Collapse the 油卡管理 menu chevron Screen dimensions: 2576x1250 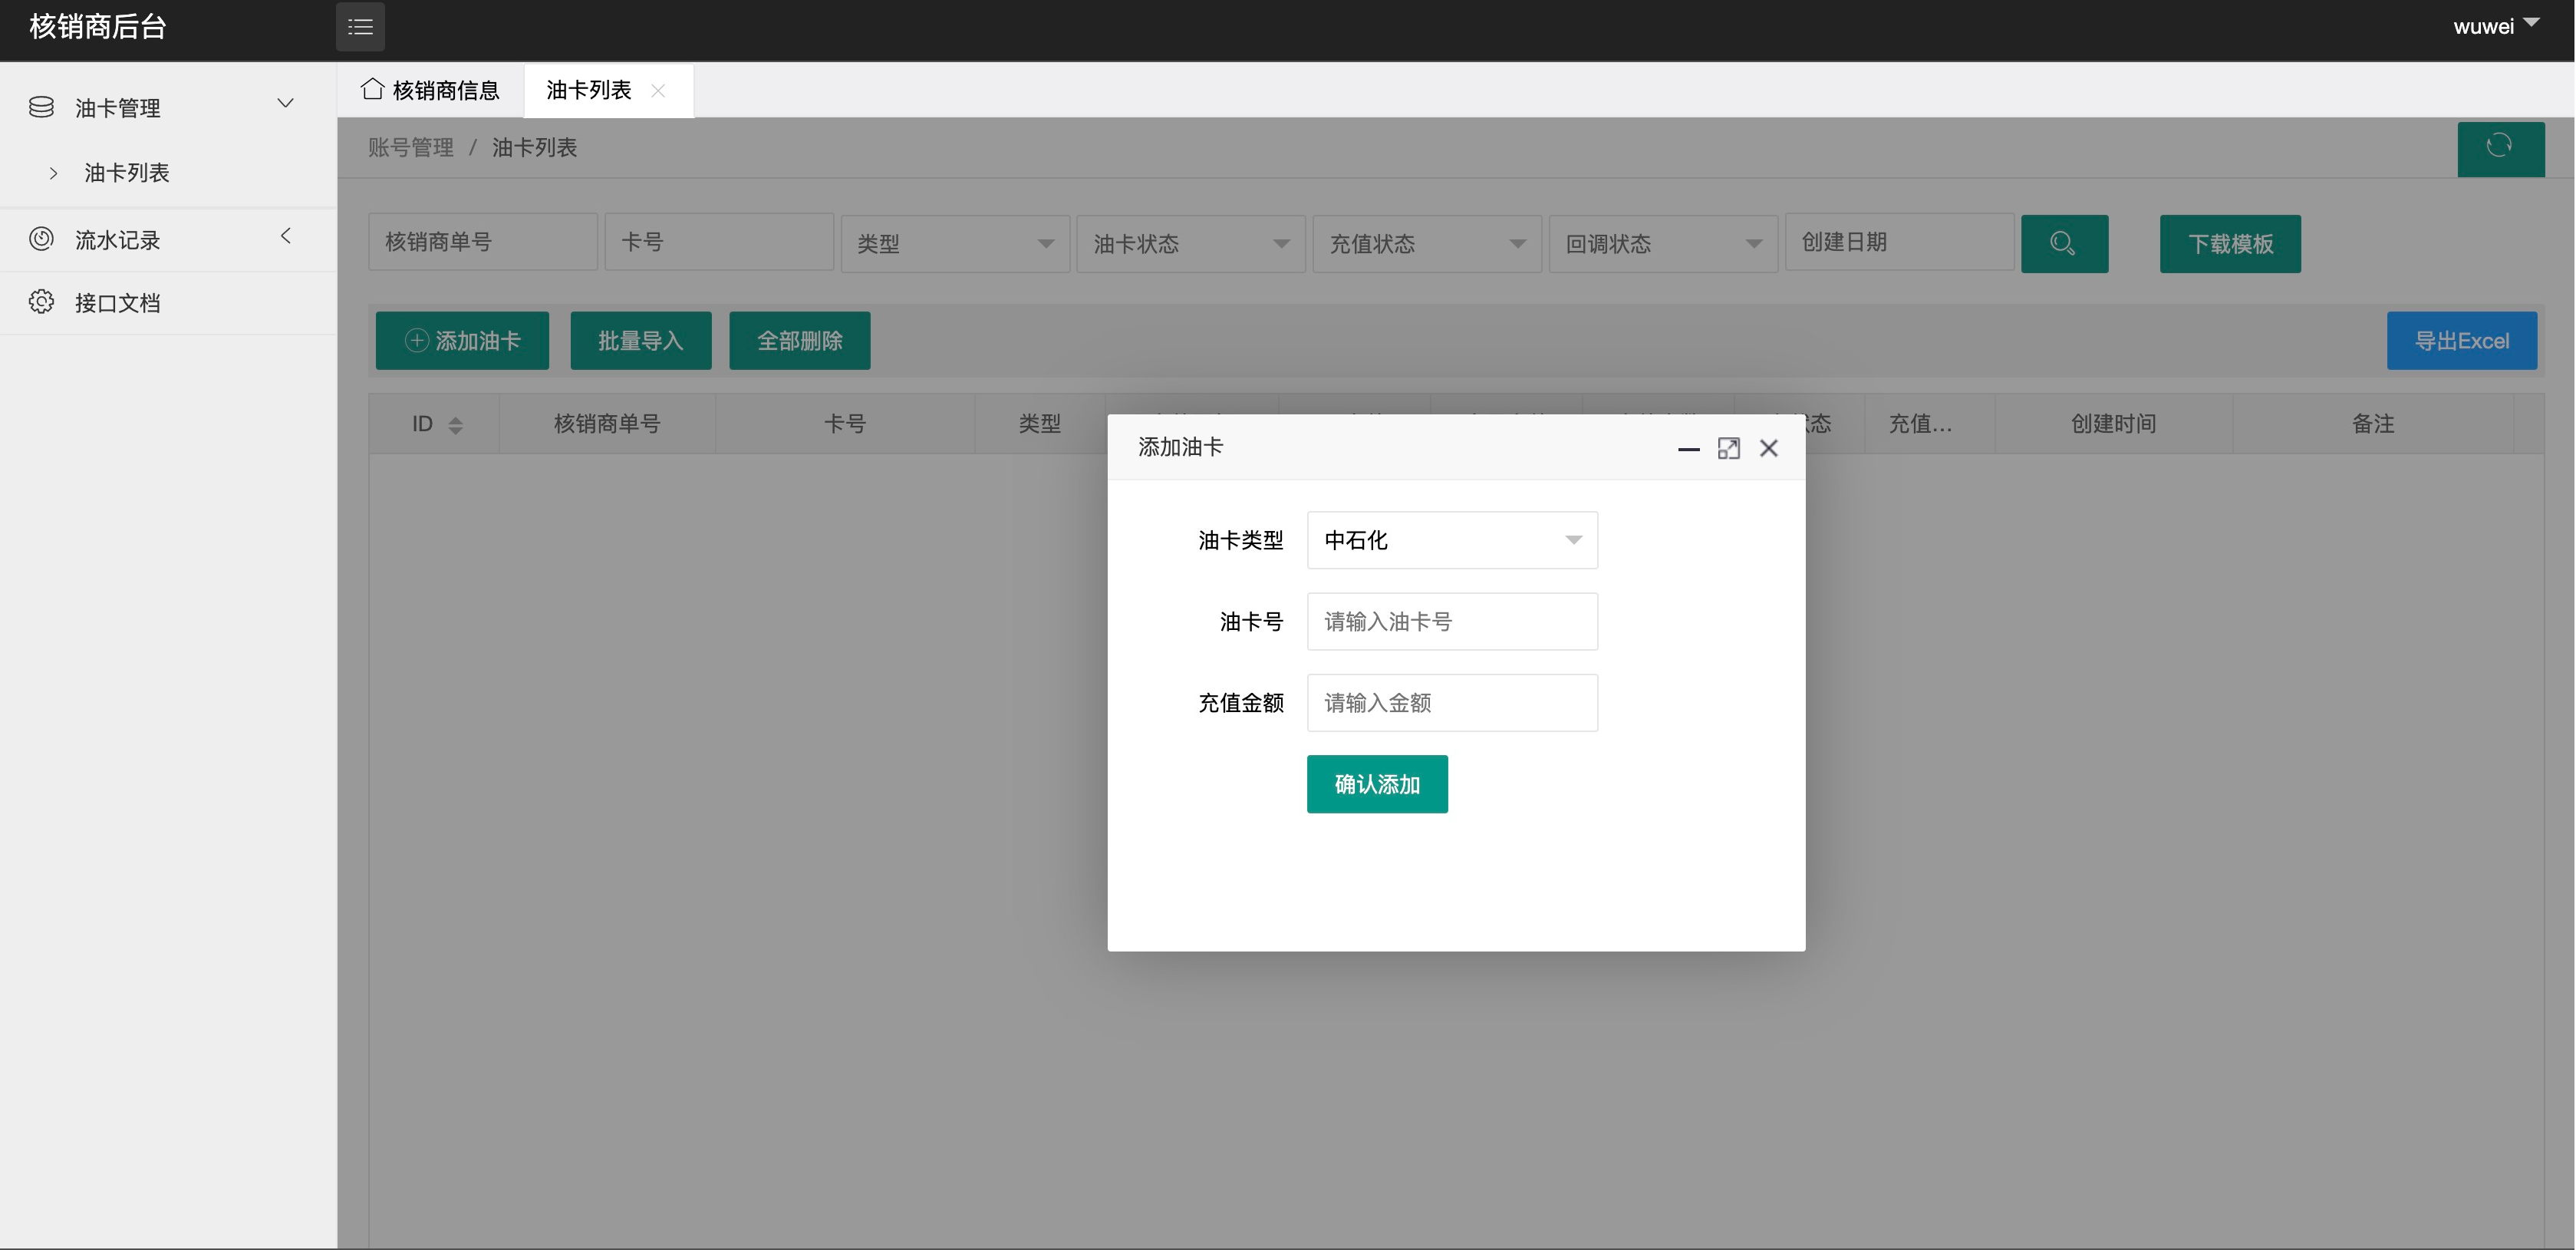pyautogui.click(x=286, y=103)
